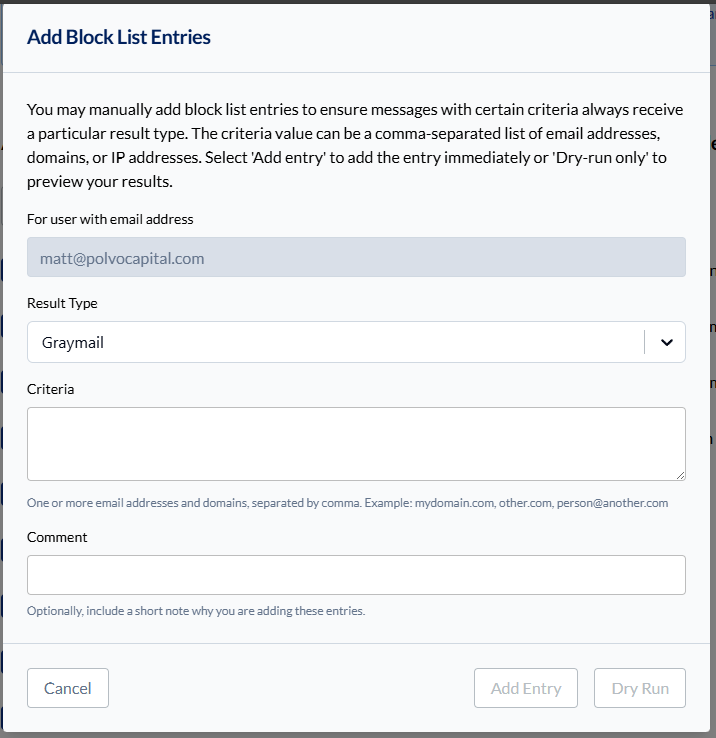The image size is (716, 738).
Task: Select the Graymail text in dropdown
Action: coord(73,342)
